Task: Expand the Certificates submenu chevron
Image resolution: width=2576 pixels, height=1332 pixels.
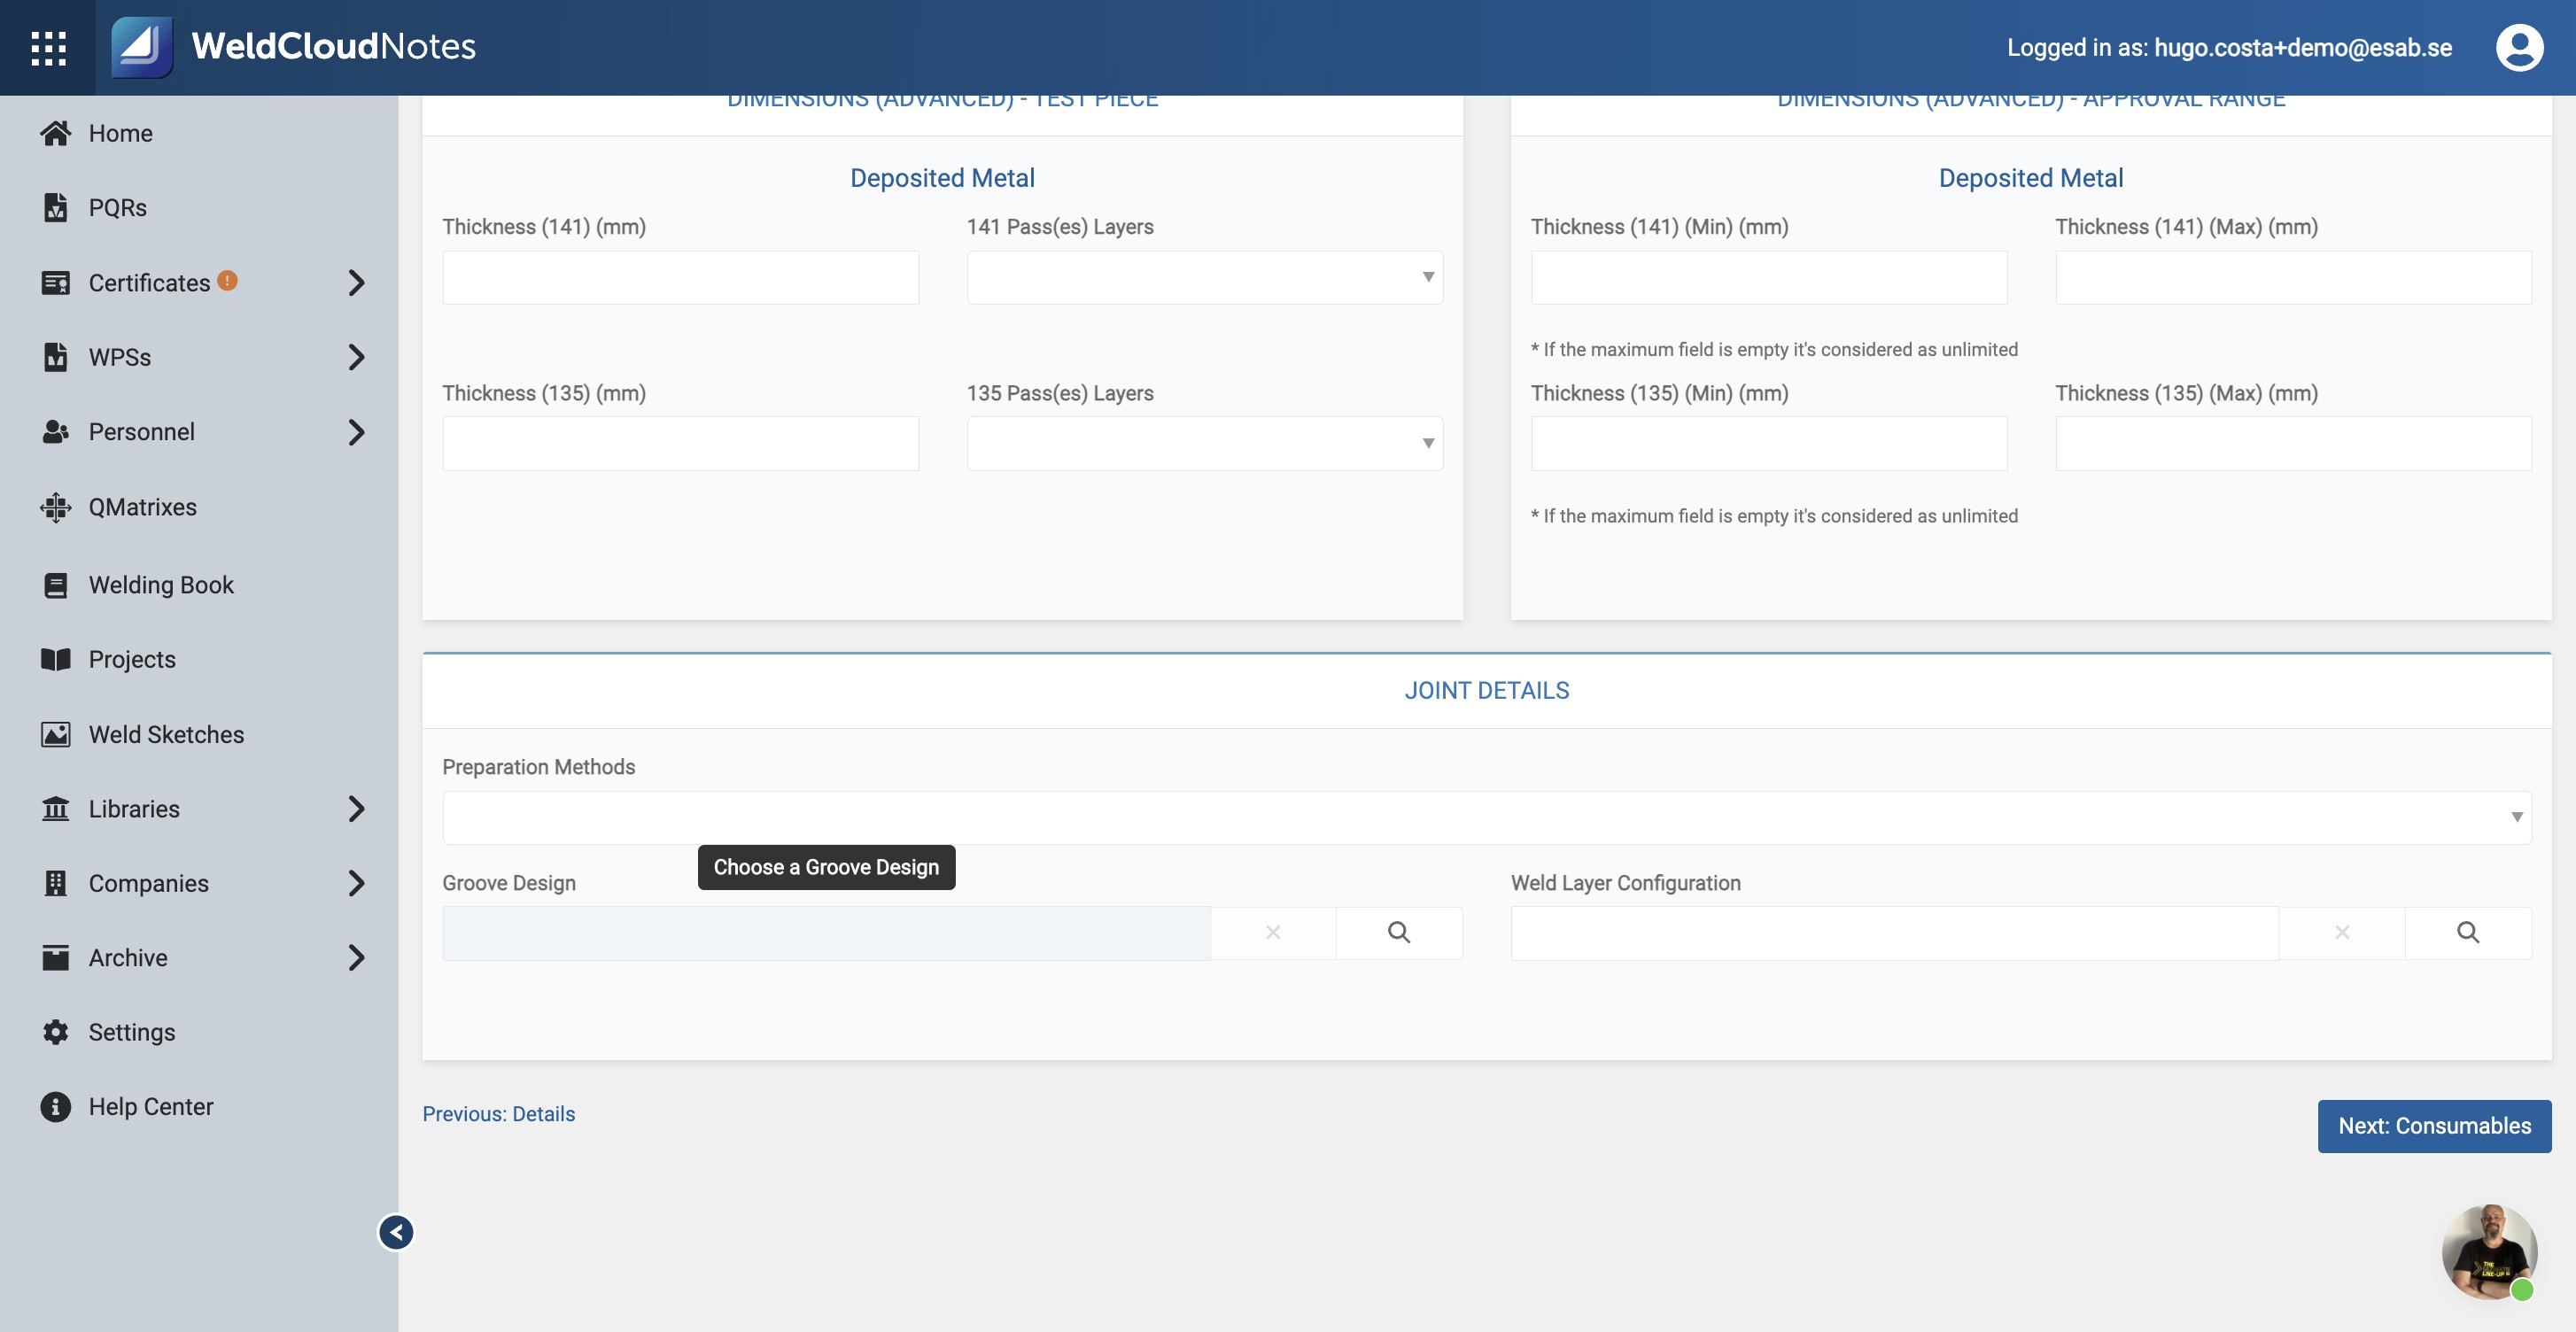Action: [x=356, y=283]
